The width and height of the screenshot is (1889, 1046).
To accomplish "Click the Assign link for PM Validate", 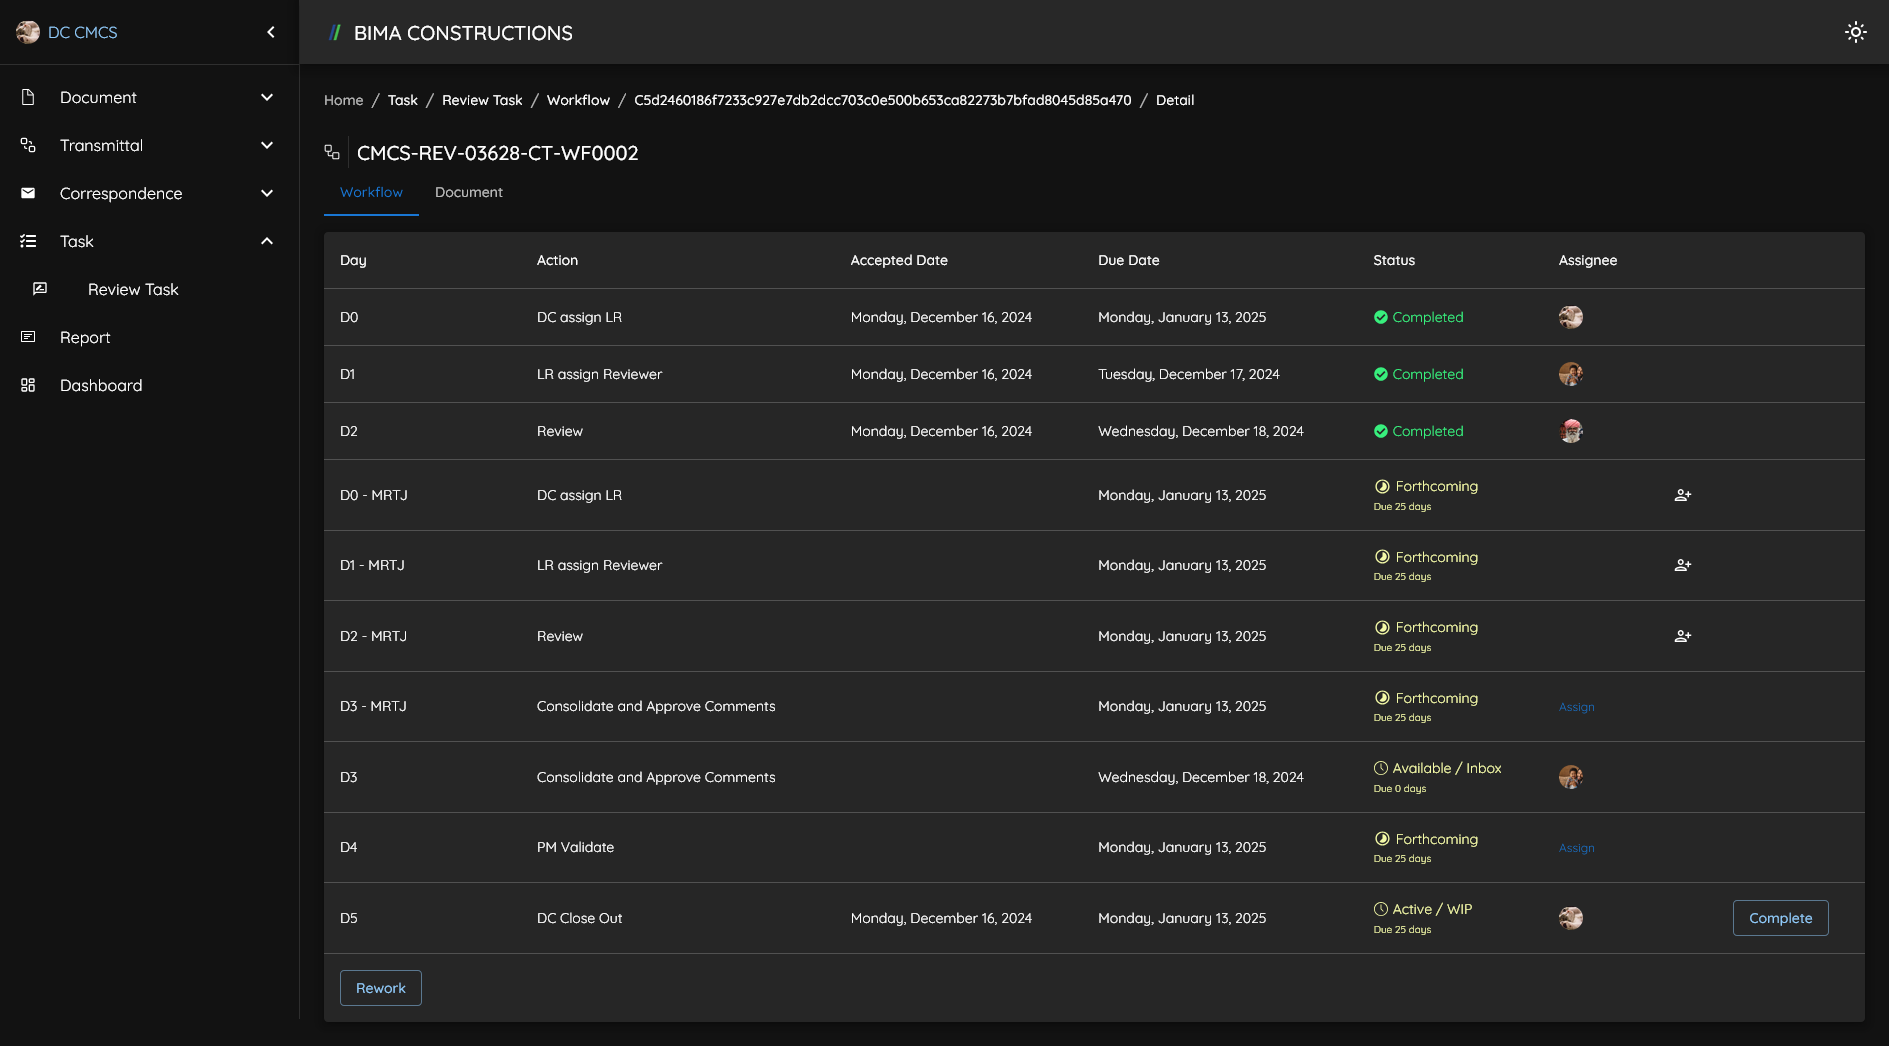I will 1576,848.
